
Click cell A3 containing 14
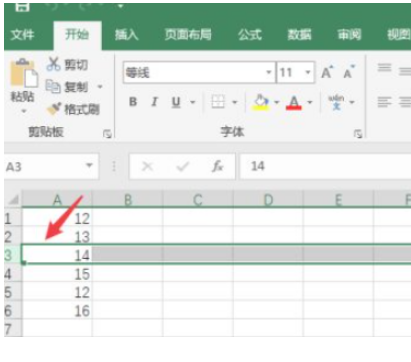[57, 255]
